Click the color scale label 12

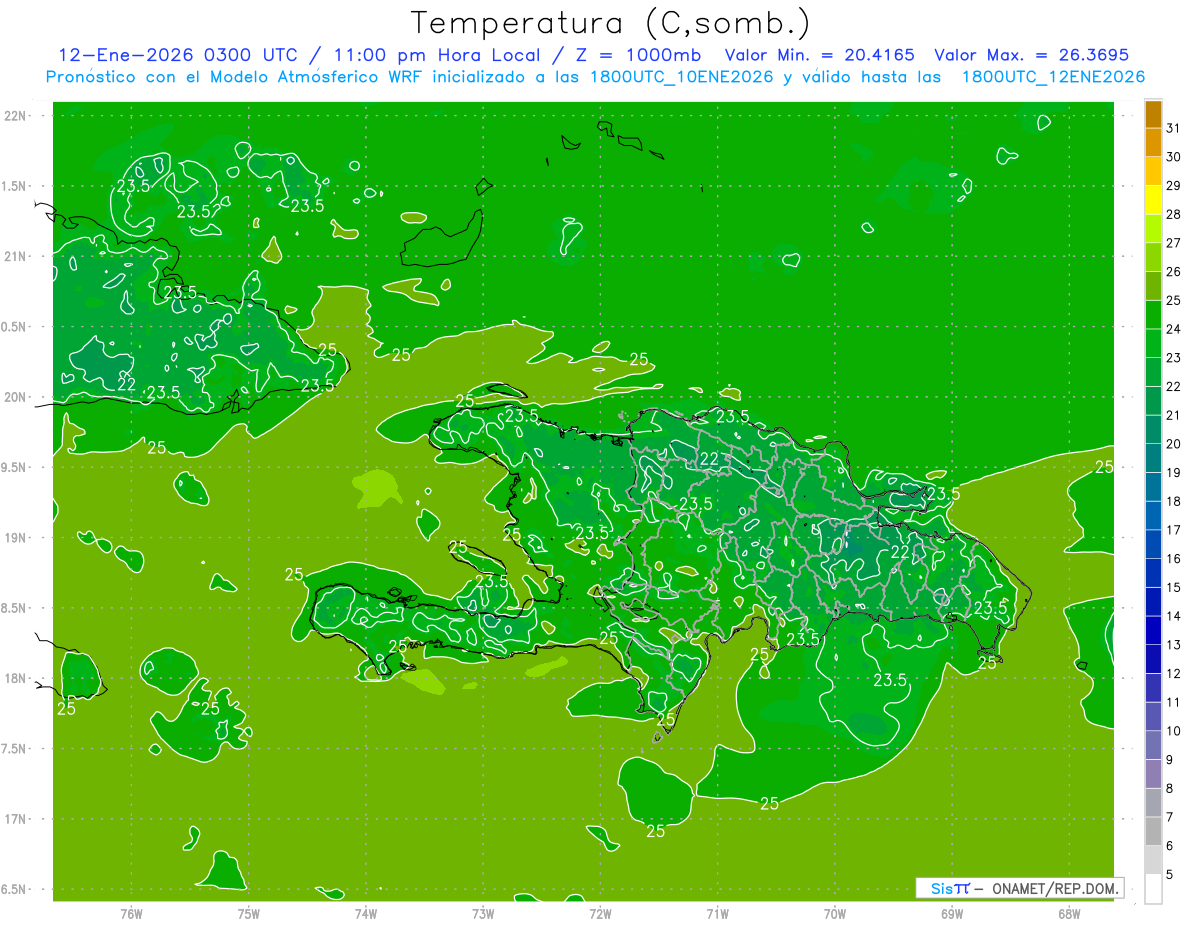click(1174, 673)
